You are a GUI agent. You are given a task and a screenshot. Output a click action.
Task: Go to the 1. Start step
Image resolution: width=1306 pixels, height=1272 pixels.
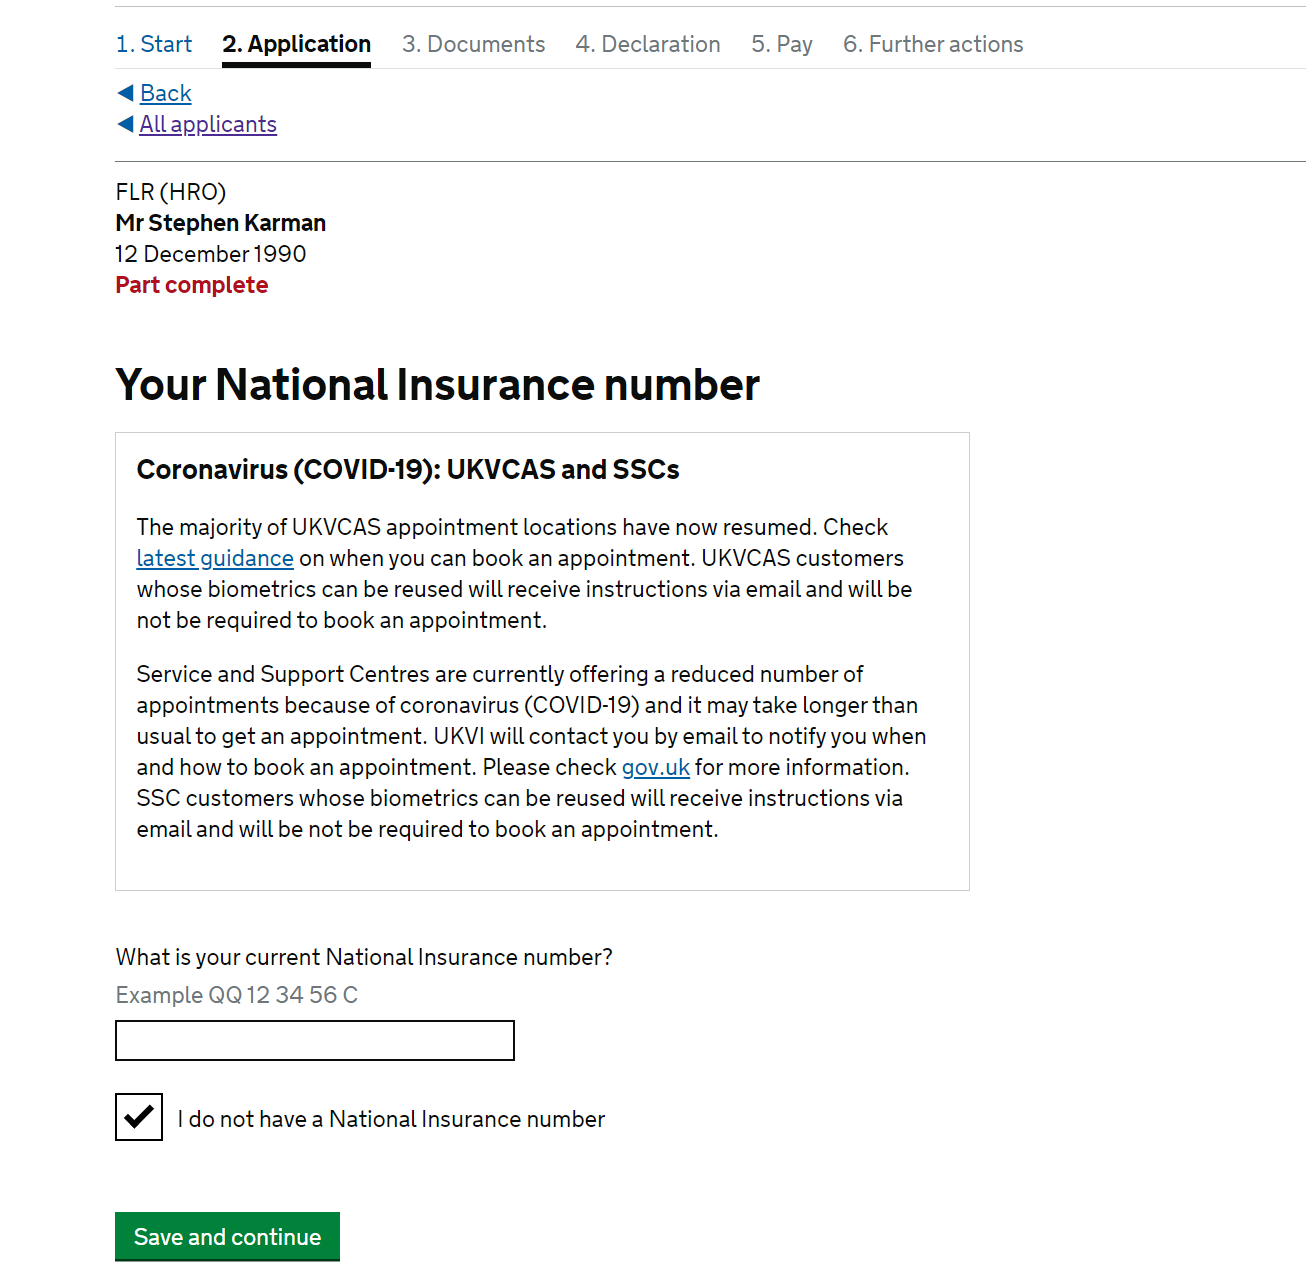(154, 44)
